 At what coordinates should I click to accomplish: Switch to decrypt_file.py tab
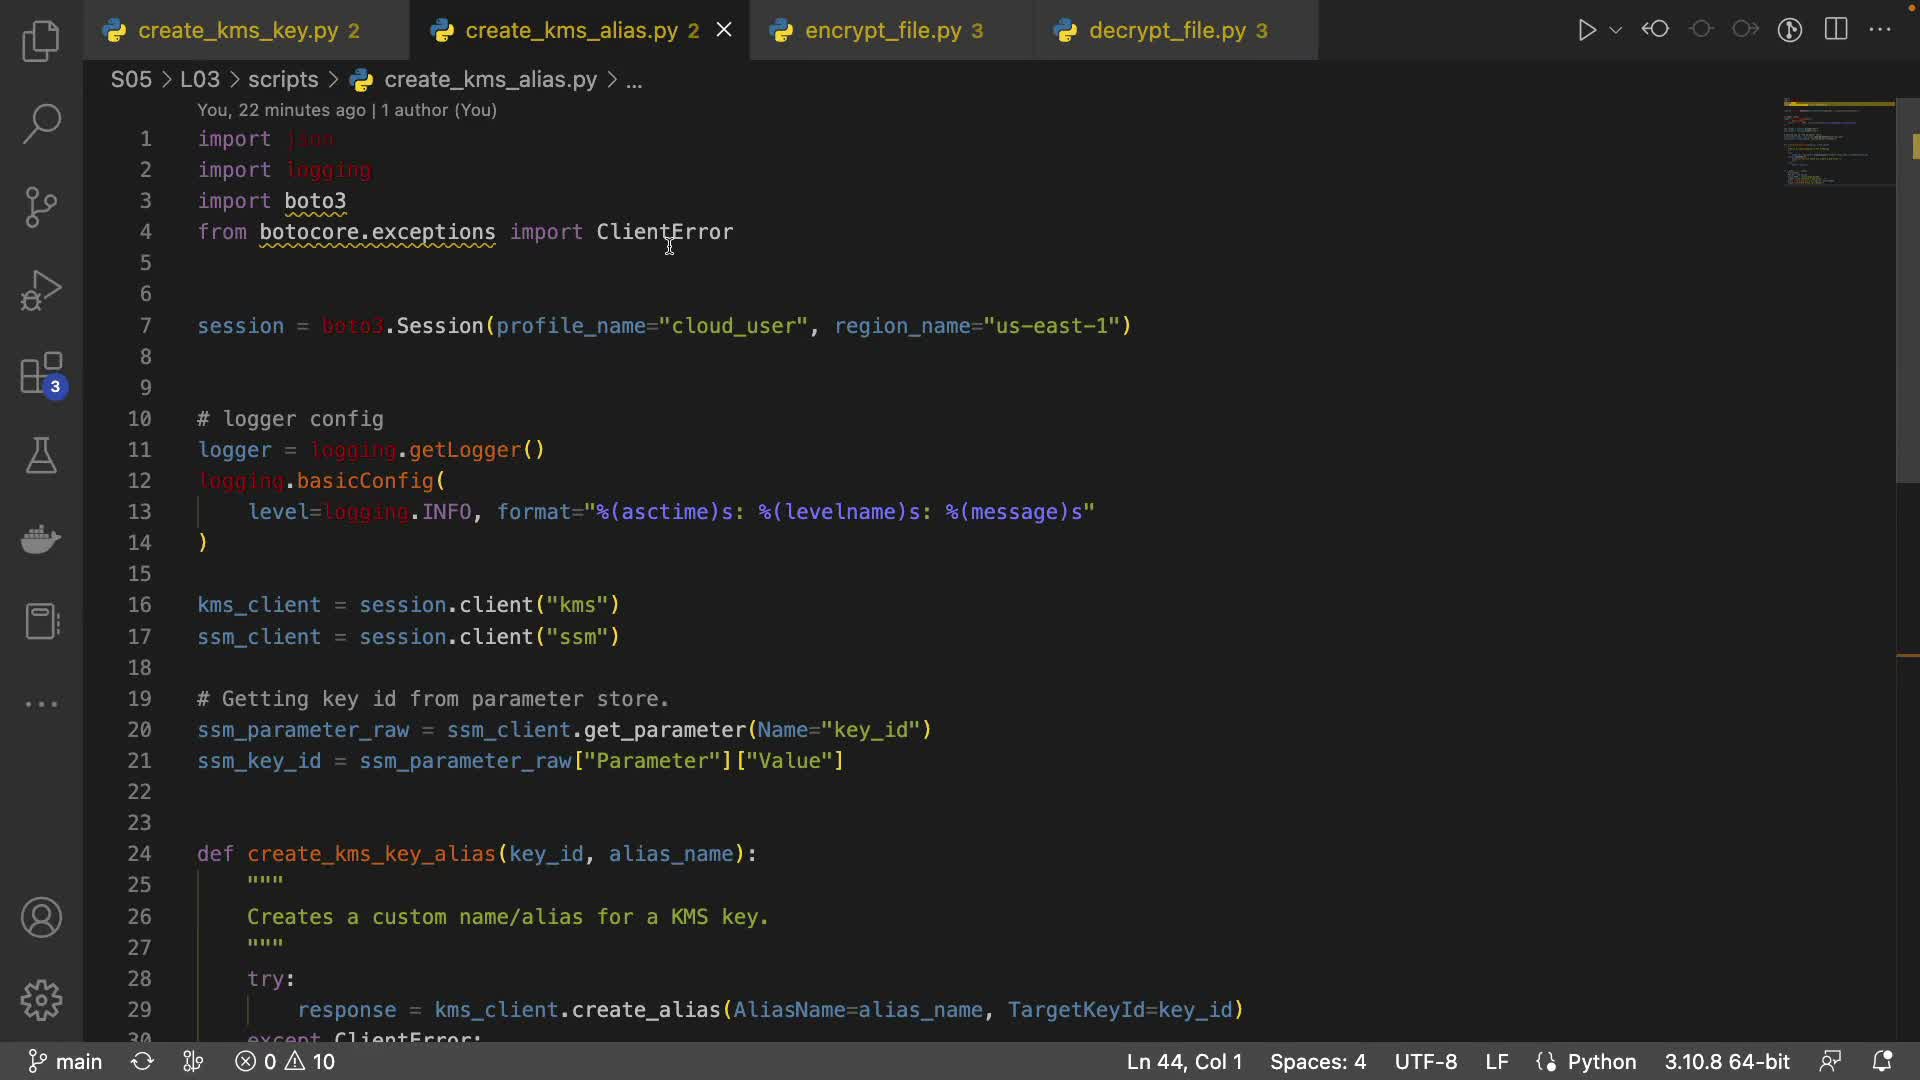(x=1167, y=30)
